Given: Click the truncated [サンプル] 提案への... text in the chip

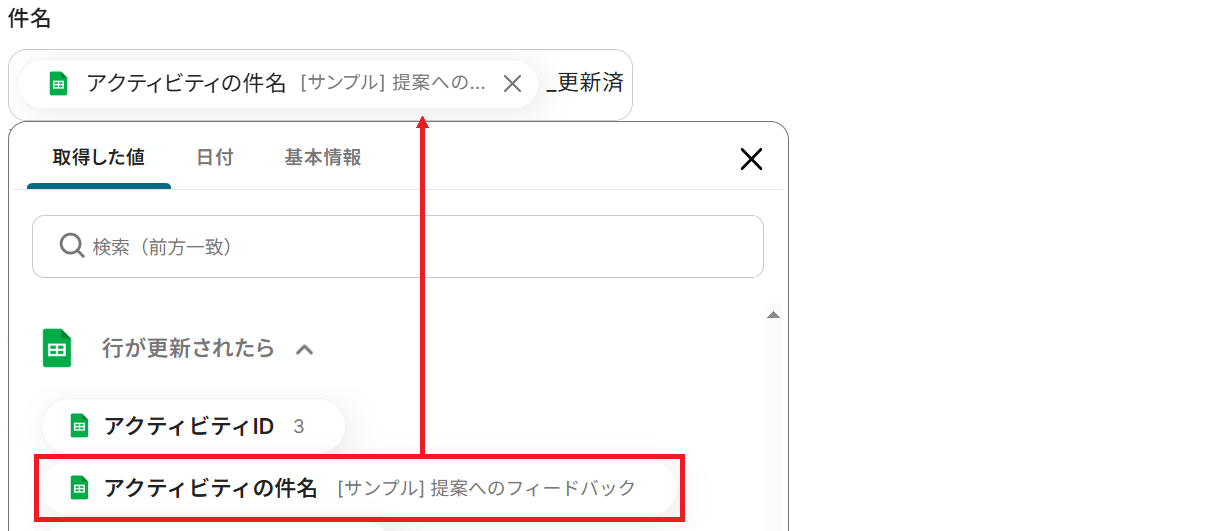Looking at the screenshot, I should [393, 84].
